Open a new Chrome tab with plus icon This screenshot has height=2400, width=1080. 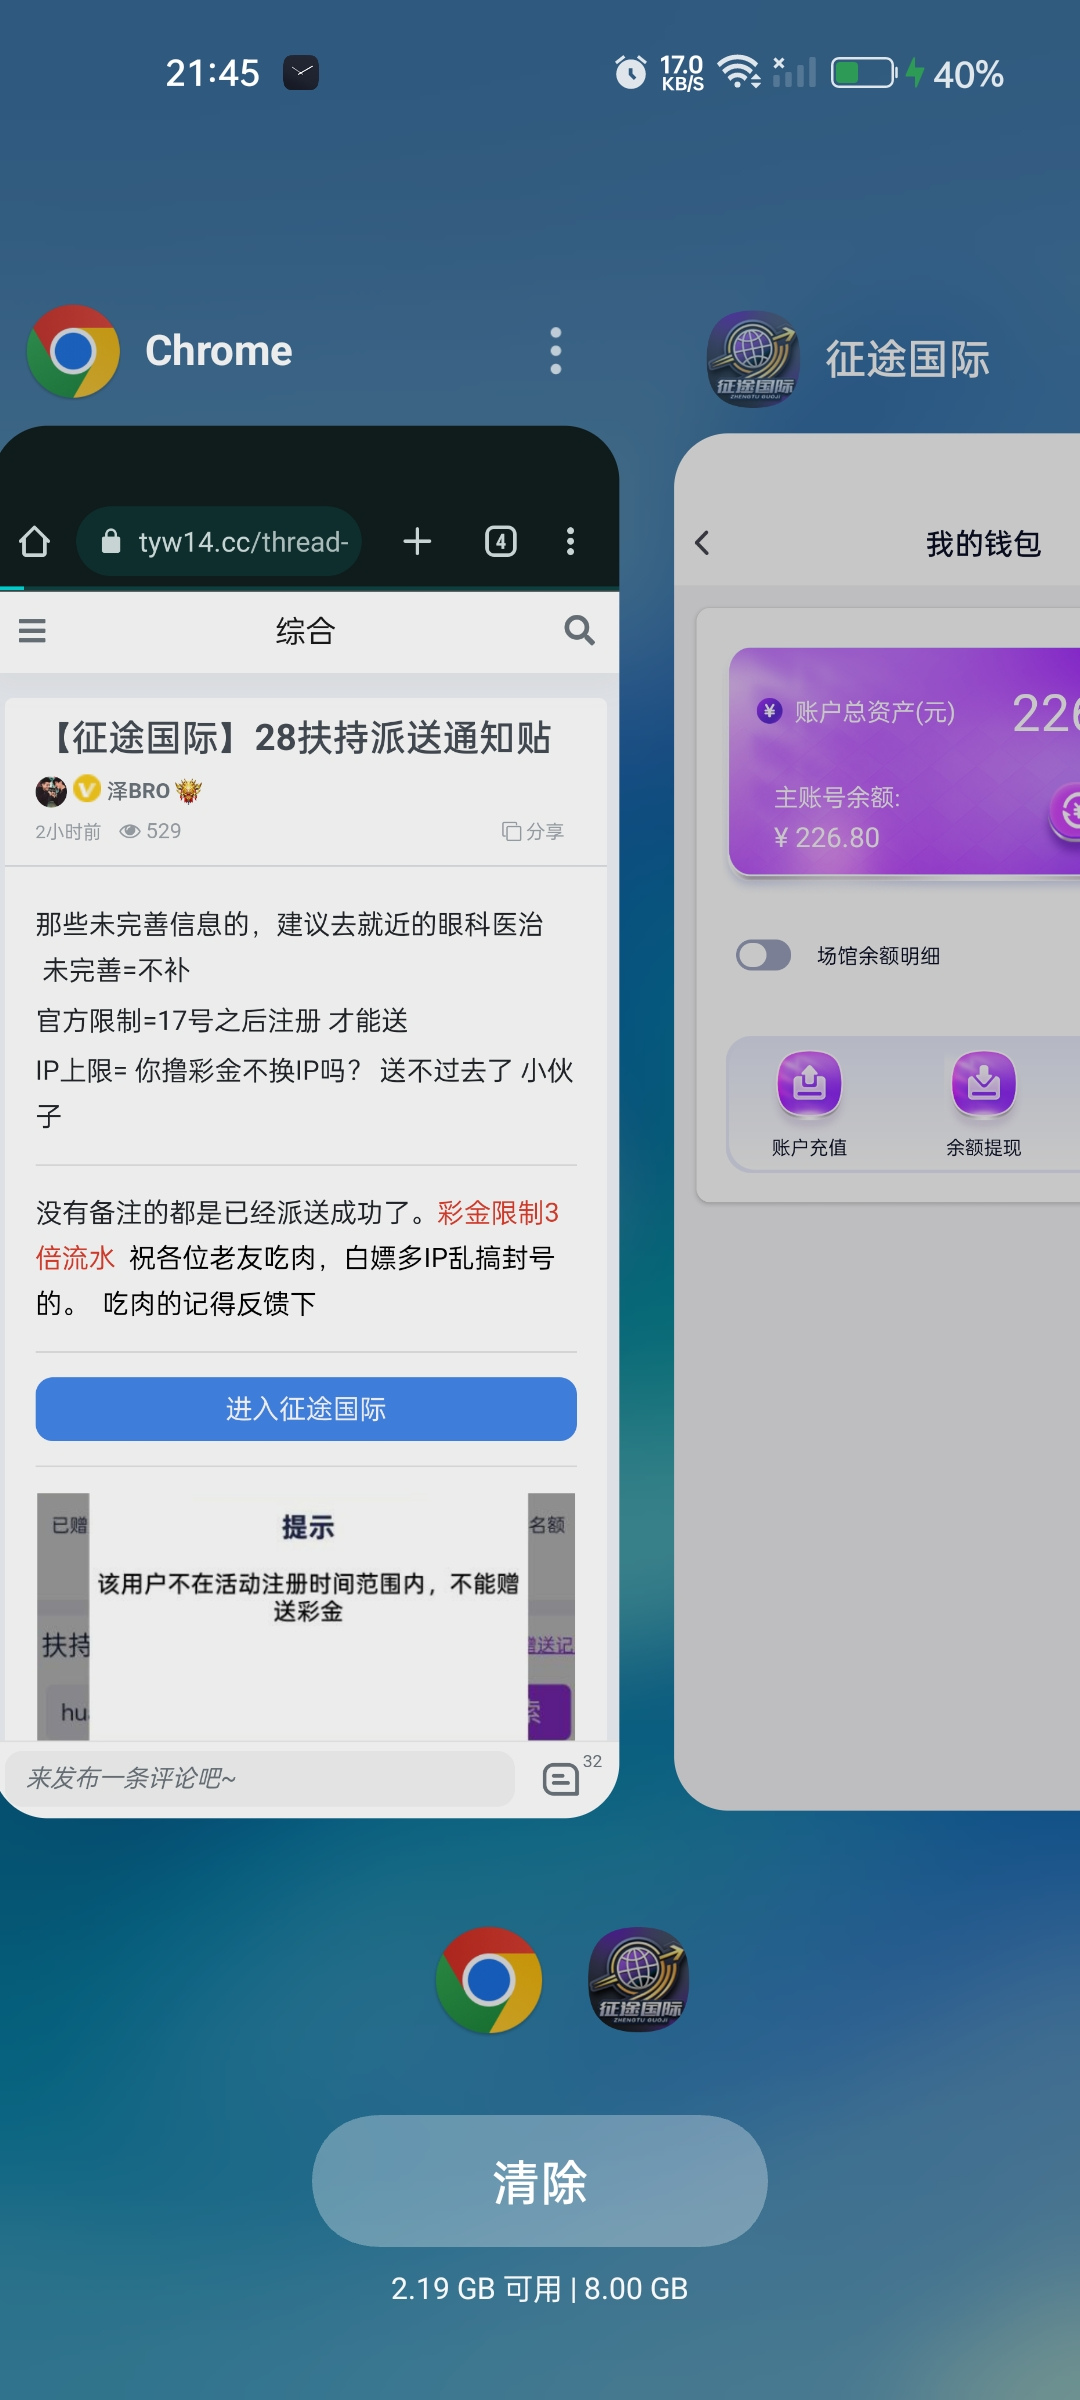coord(417,542)
